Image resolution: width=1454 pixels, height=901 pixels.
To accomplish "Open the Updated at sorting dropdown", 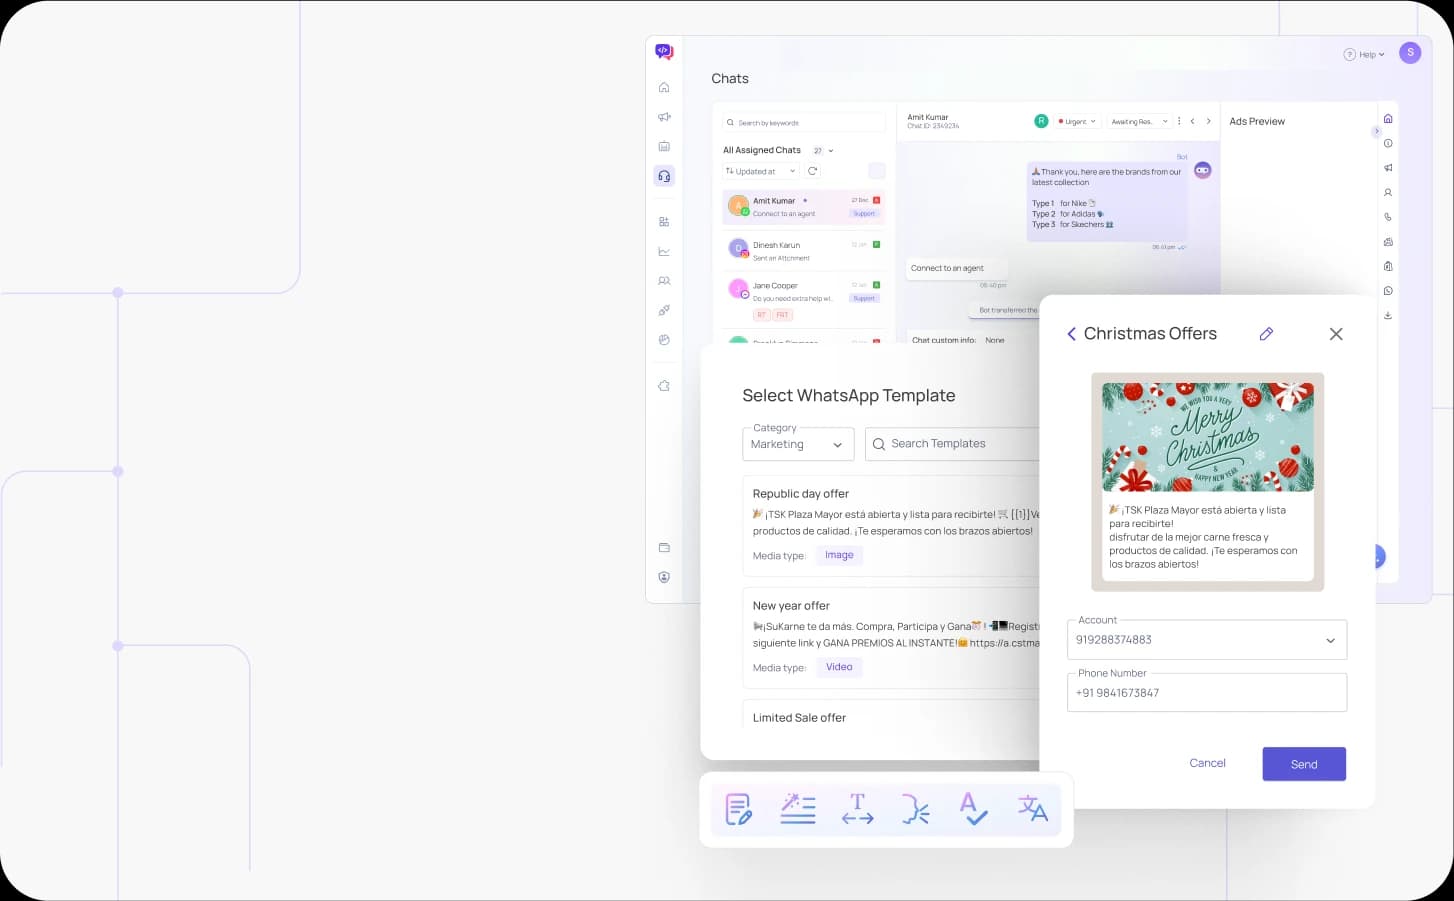I will (759, 171).
